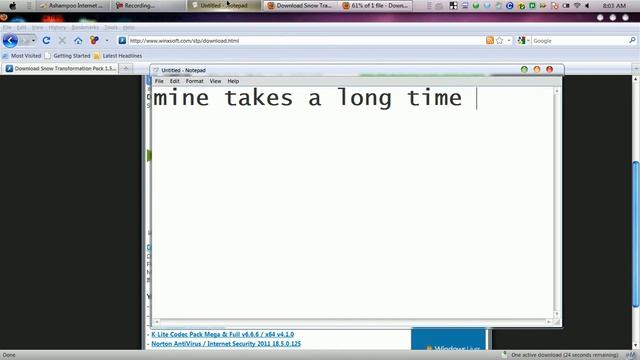Click the battery tray icon

(566, 6)
